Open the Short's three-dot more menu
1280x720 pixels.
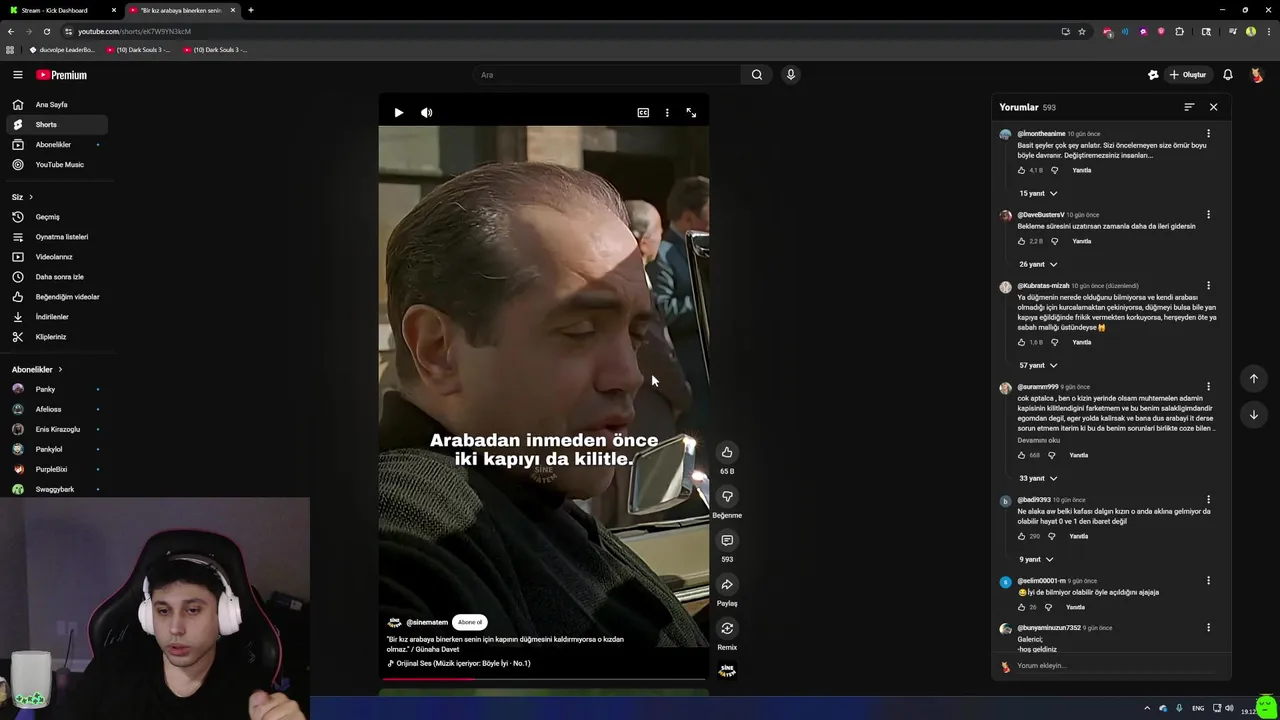coord(667,113)
